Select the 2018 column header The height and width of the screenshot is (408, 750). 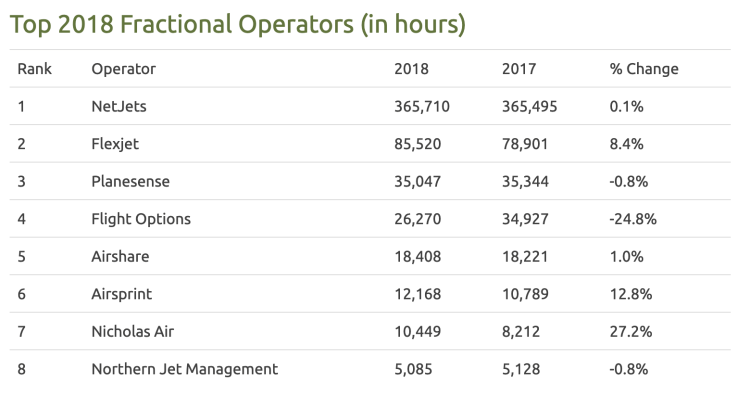(411, 69)
